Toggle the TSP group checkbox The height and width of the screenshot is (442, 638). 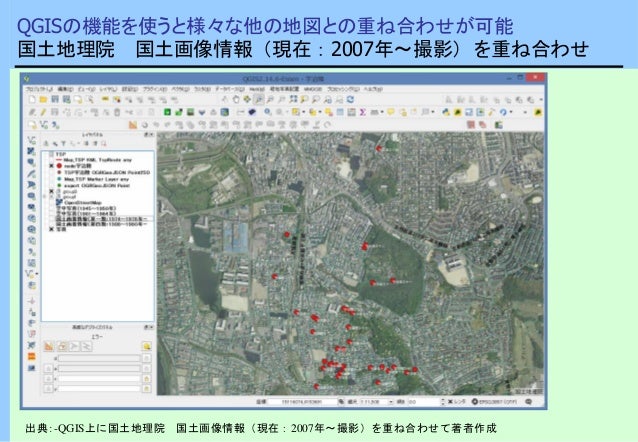pos(52,154)
